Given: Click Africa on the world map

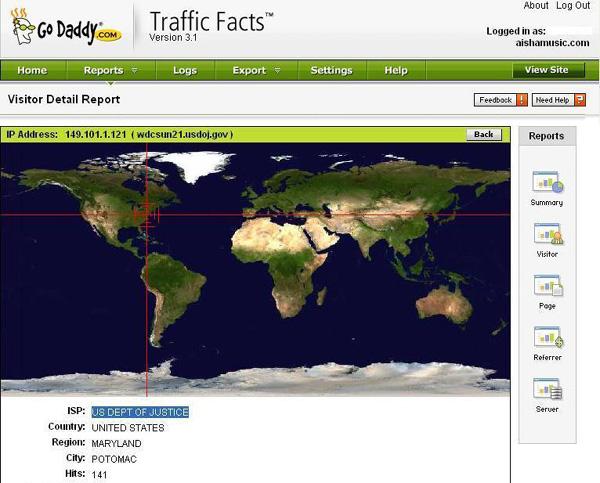Looking at the screenshot, I should (x=278, y=266).
